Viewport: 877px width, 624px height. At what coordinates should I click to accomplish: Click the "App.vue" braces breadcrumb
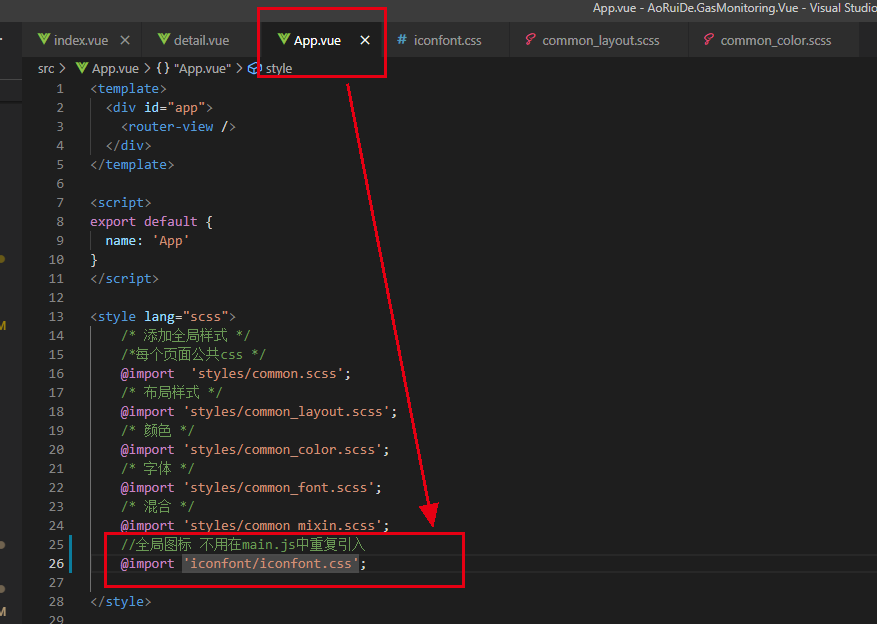(x=194, y=68)
